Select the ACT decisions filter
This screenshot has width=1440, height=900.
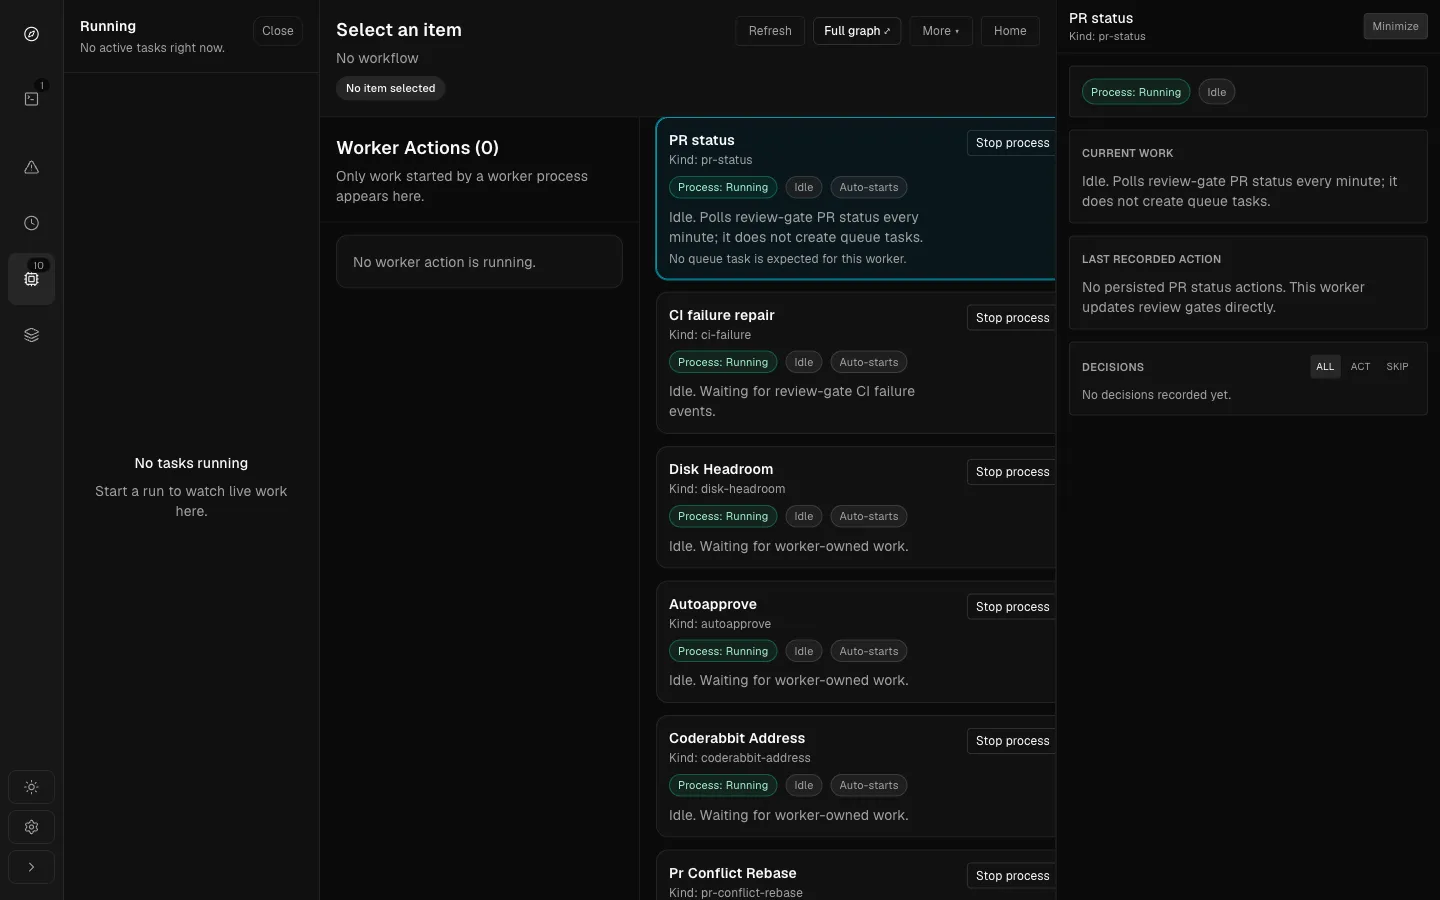(1360, 367)
